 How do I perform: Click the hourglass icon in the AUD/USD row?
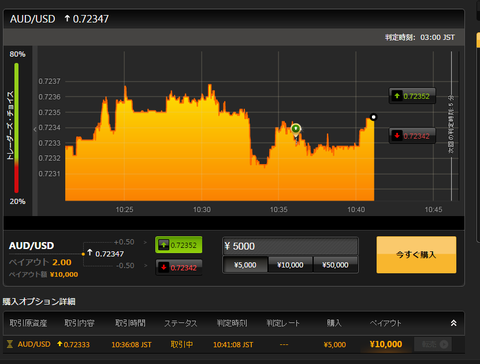10,344
